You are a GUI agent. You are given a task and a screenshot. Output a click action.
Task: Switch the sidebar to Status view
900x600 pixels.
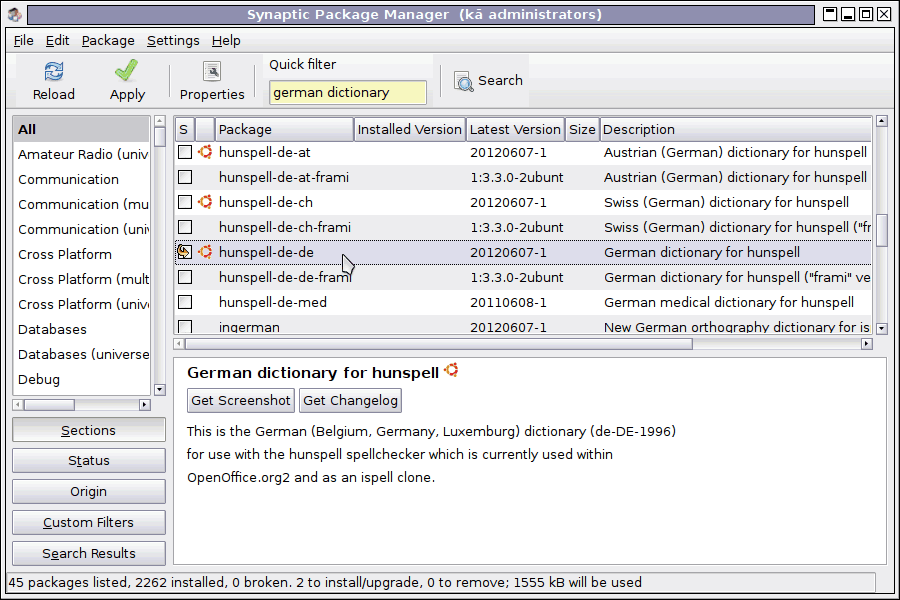click(x=88, y=460)
